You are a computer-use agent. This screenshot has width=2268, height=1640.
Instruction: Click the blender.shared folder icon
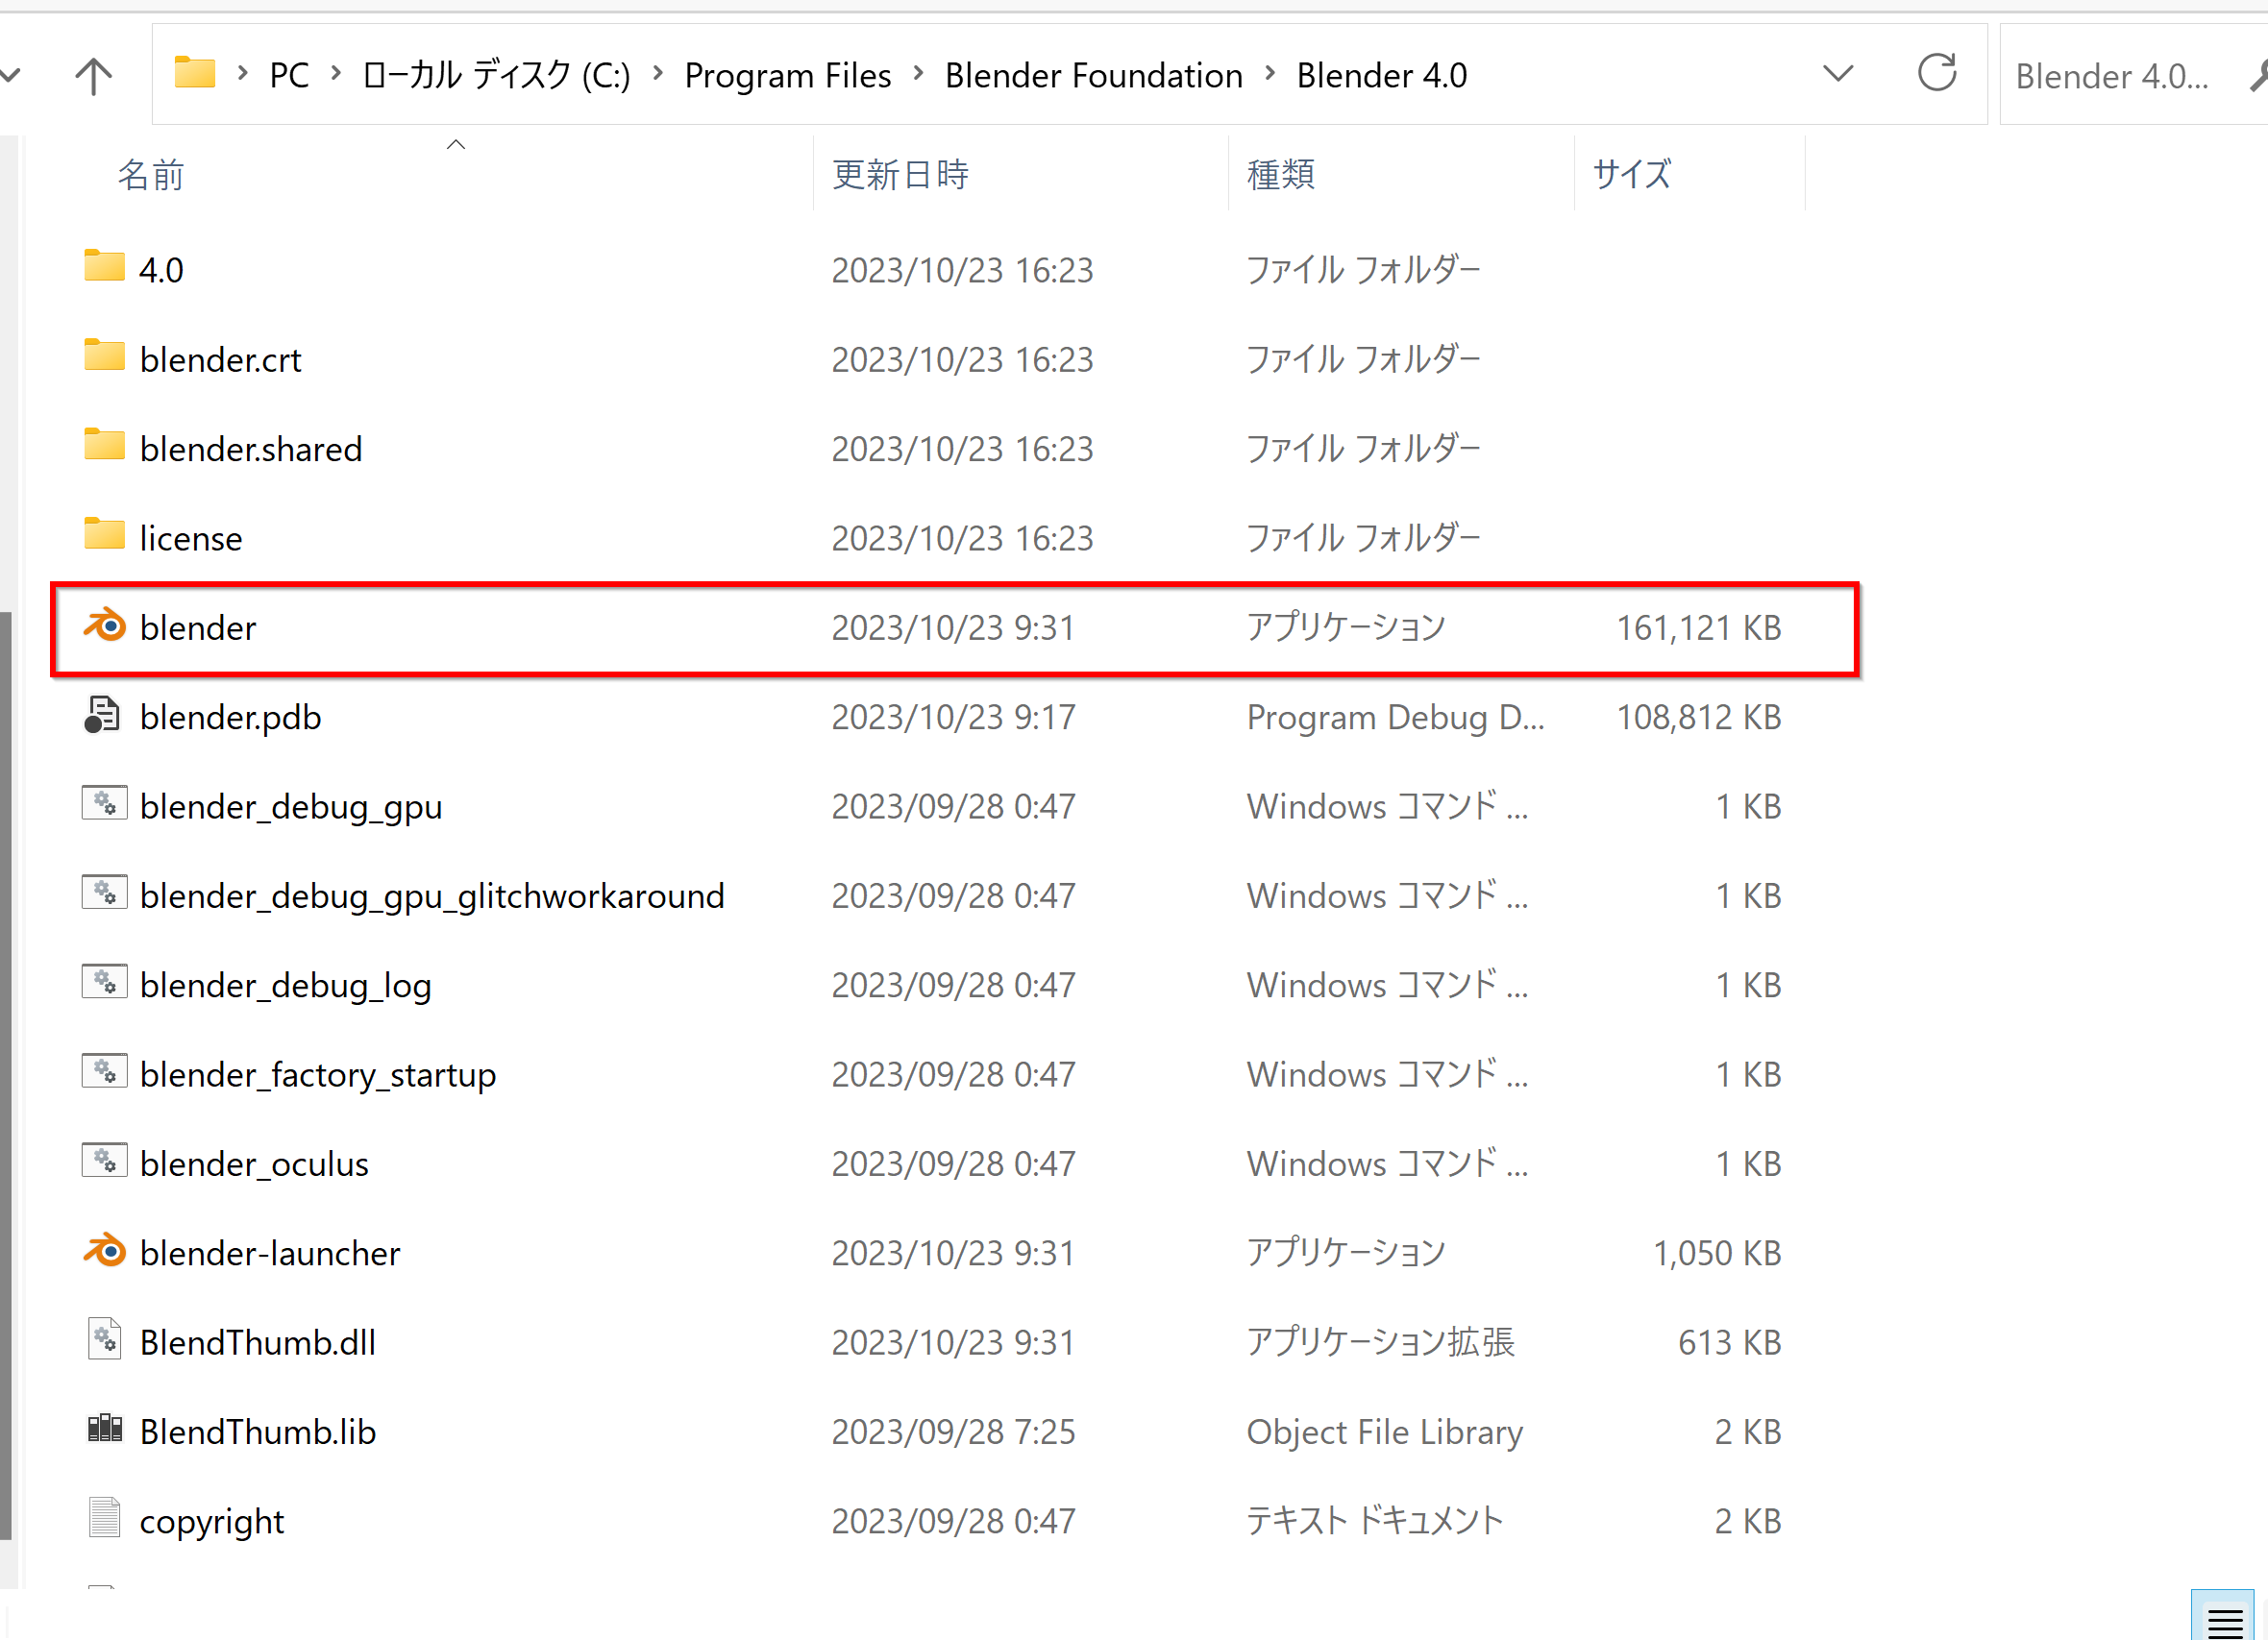coord(104,445)
